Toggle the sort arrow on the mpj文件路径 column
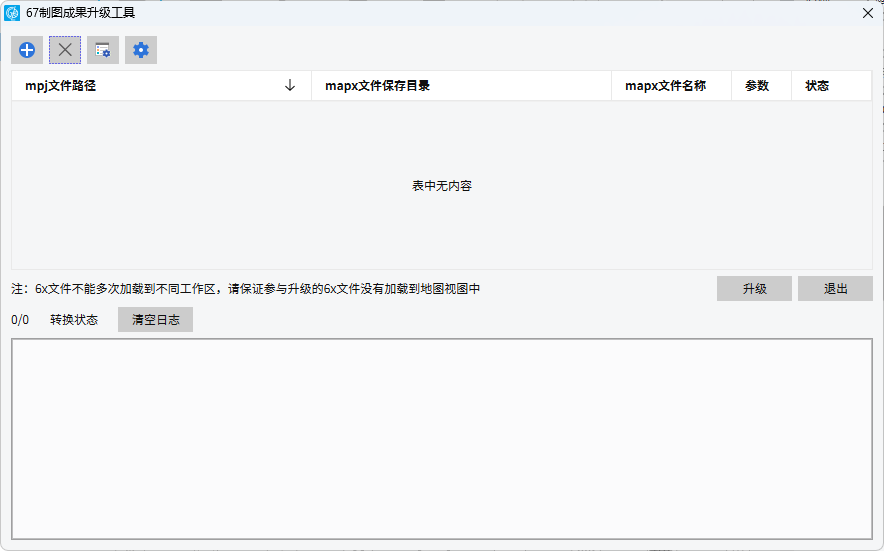The image size is (884, 551). pyautogui.click(x=290, y=86)
